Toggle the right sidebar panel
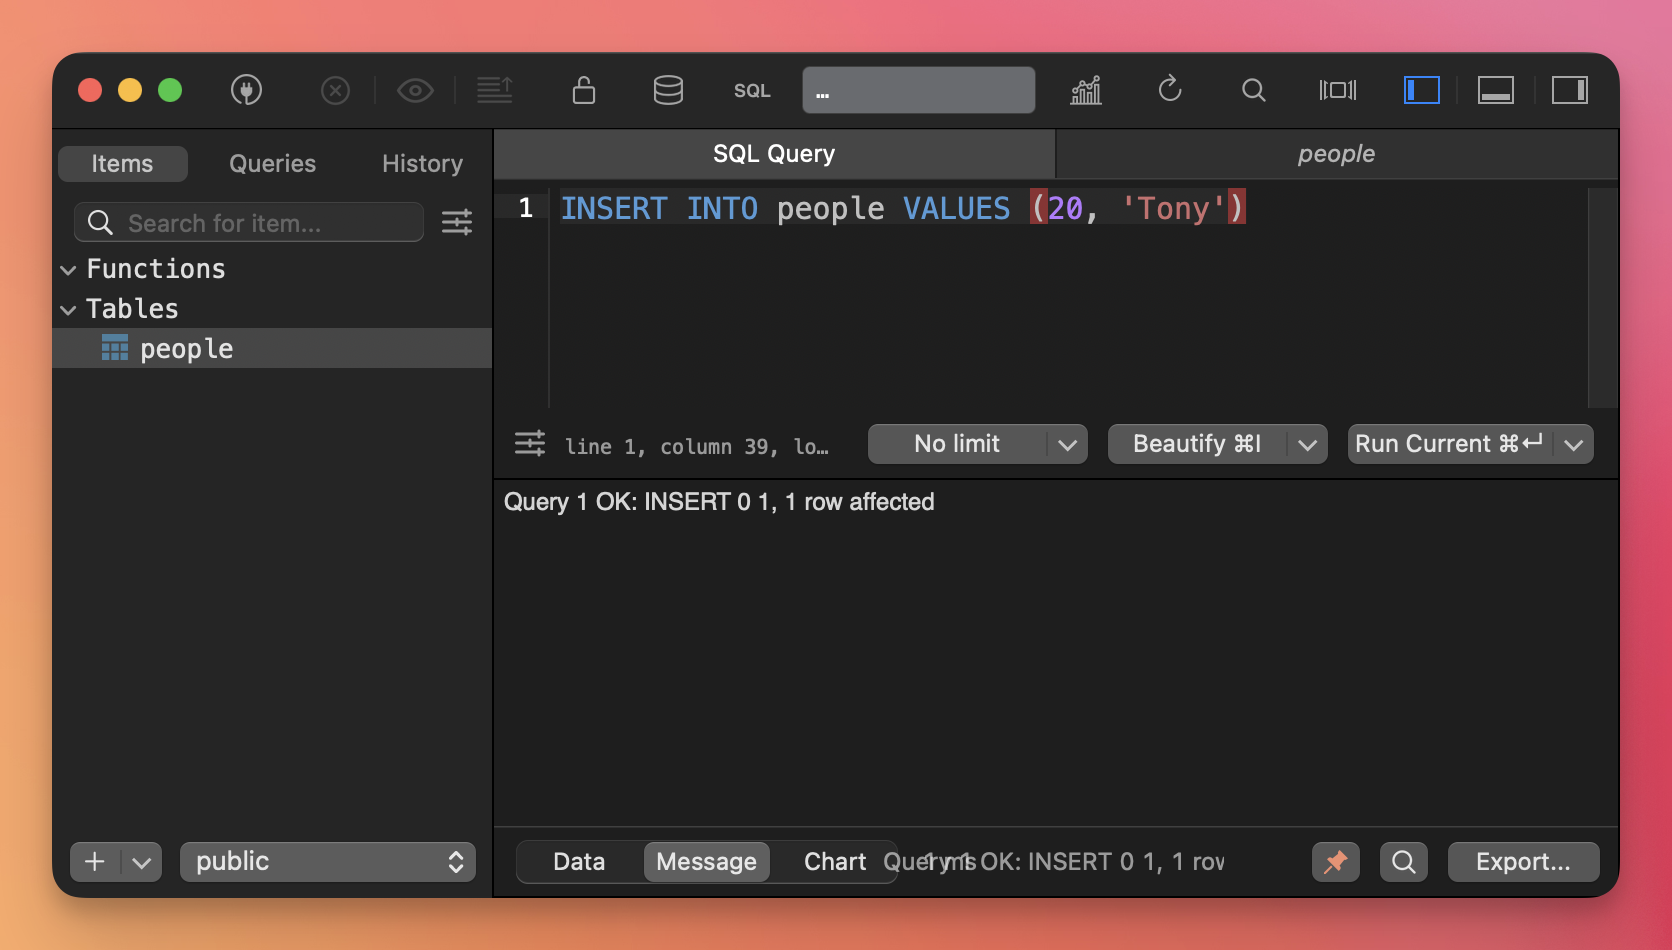Screen dimensions: 1672x950 coord(1569,91)
